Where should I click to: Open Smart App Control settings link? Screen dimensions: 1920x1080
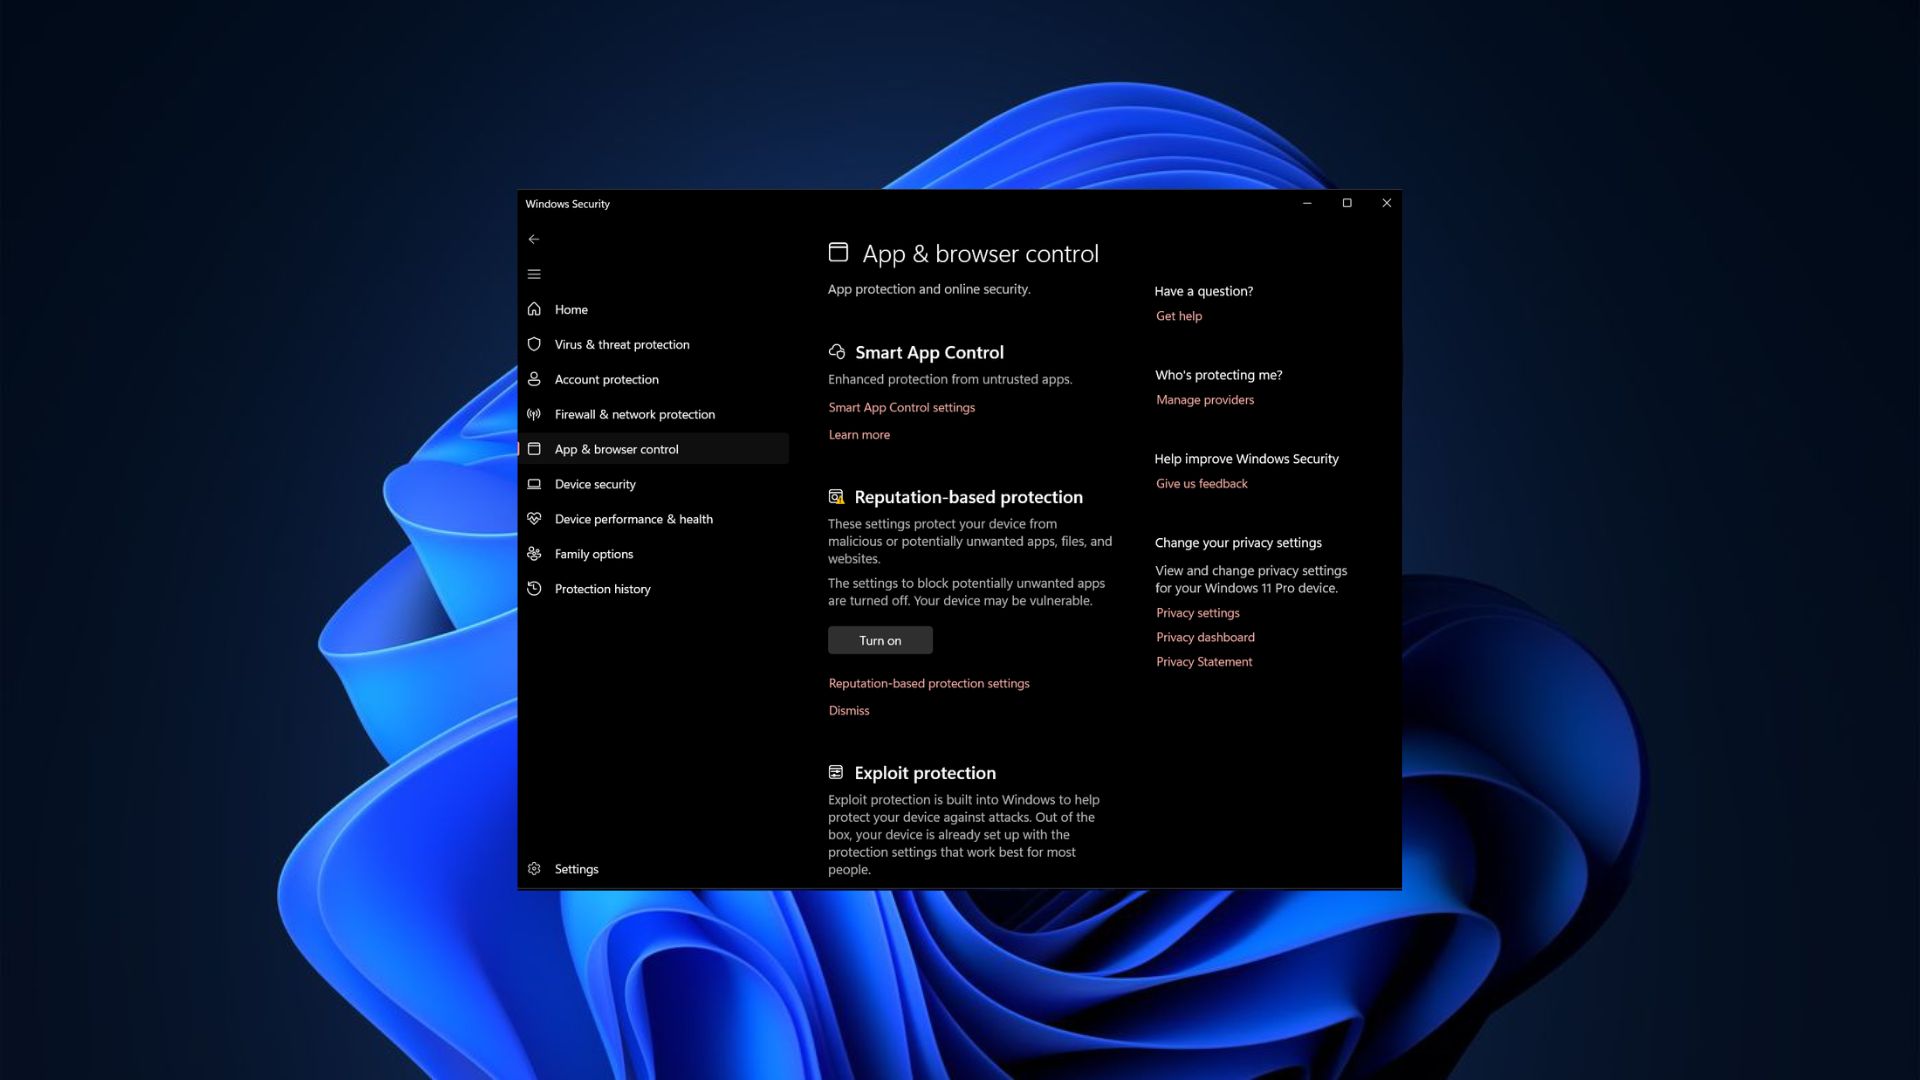click(x=901, y=407)
